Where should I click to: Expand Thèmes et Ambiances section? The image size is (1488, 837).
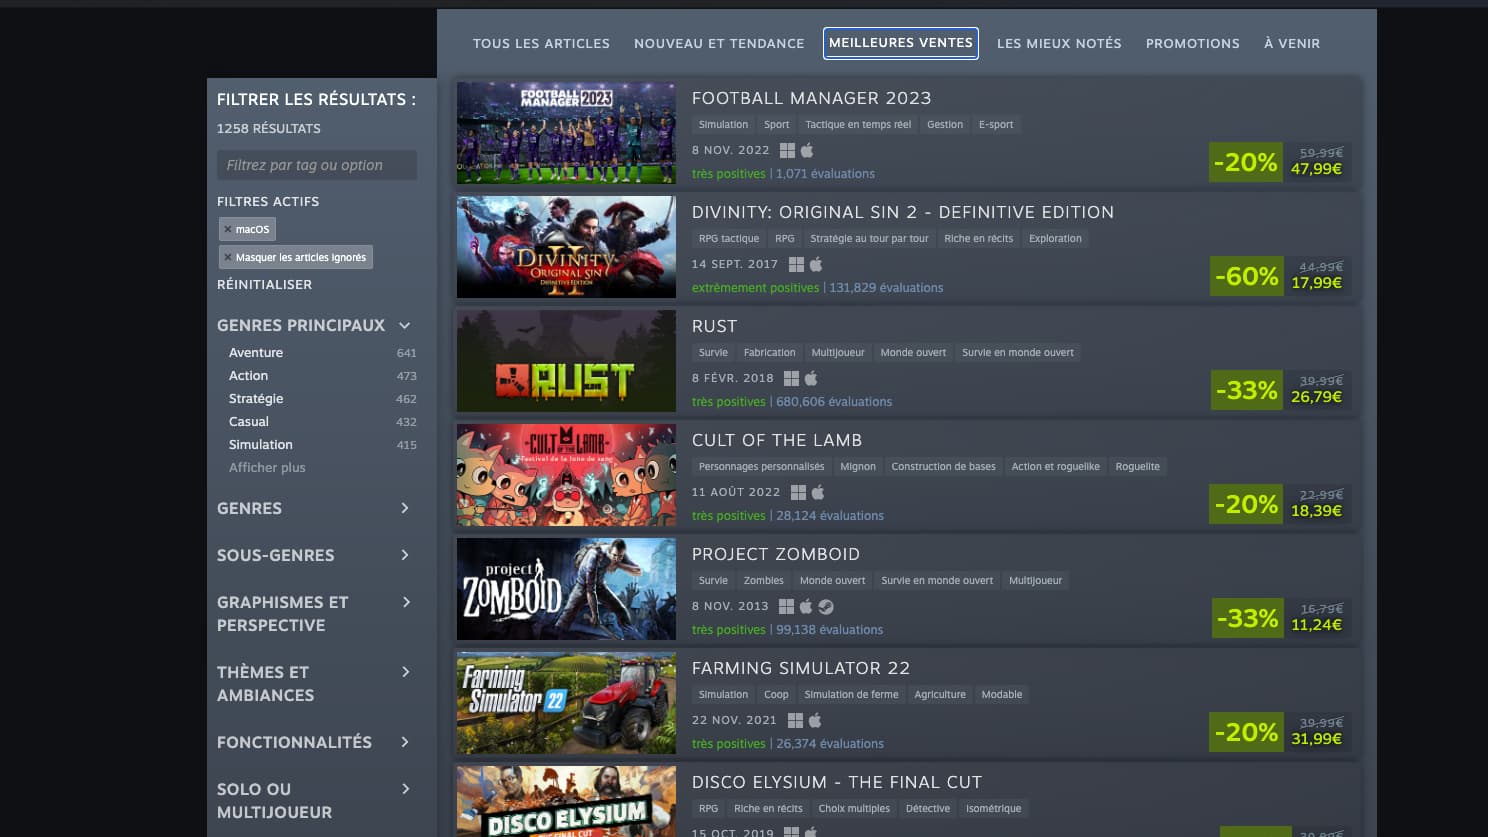tap(405, 672)
